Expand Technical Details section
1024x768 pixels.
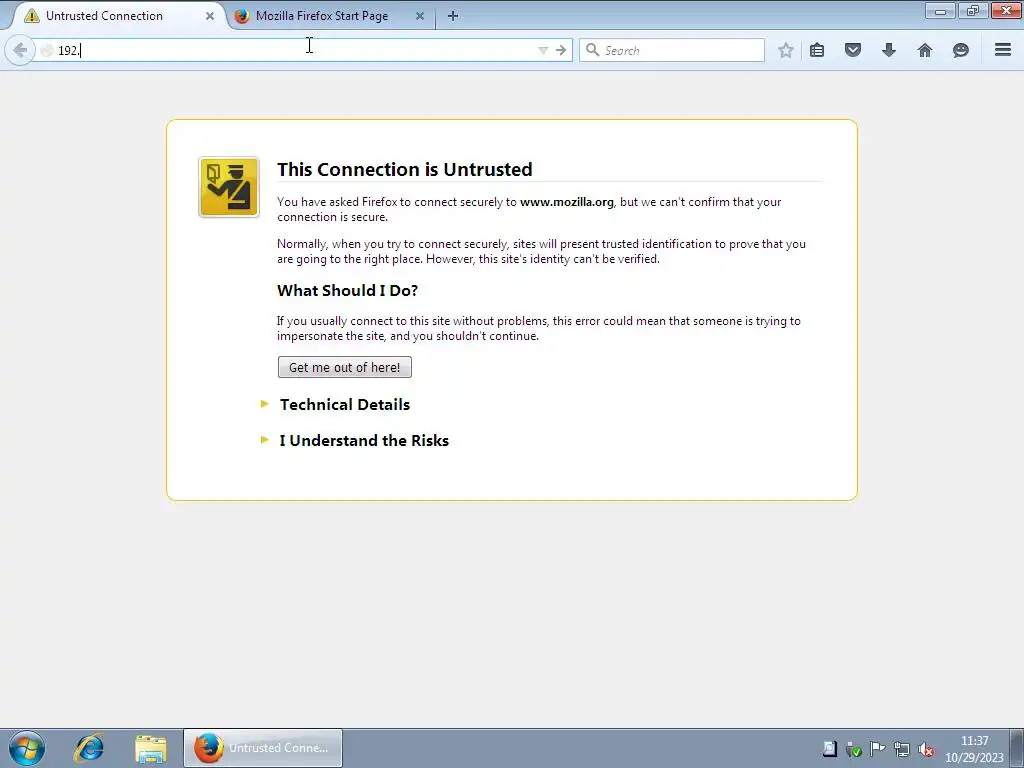click(x=345, y=404)
